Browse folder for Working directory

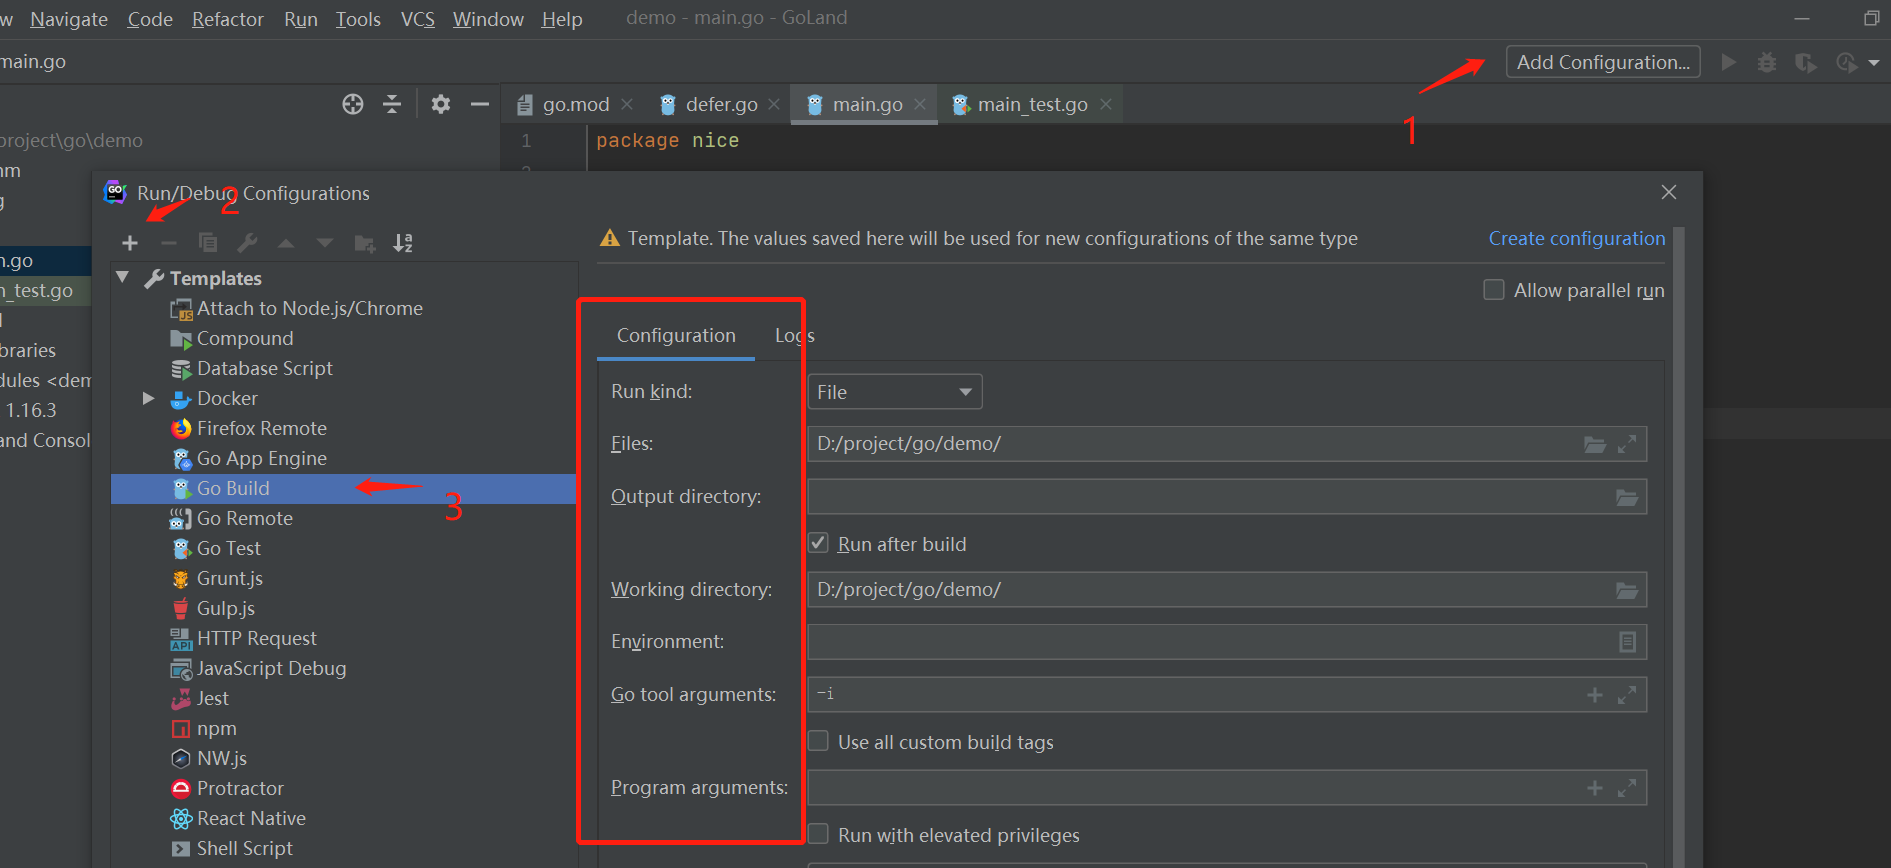1627,590
